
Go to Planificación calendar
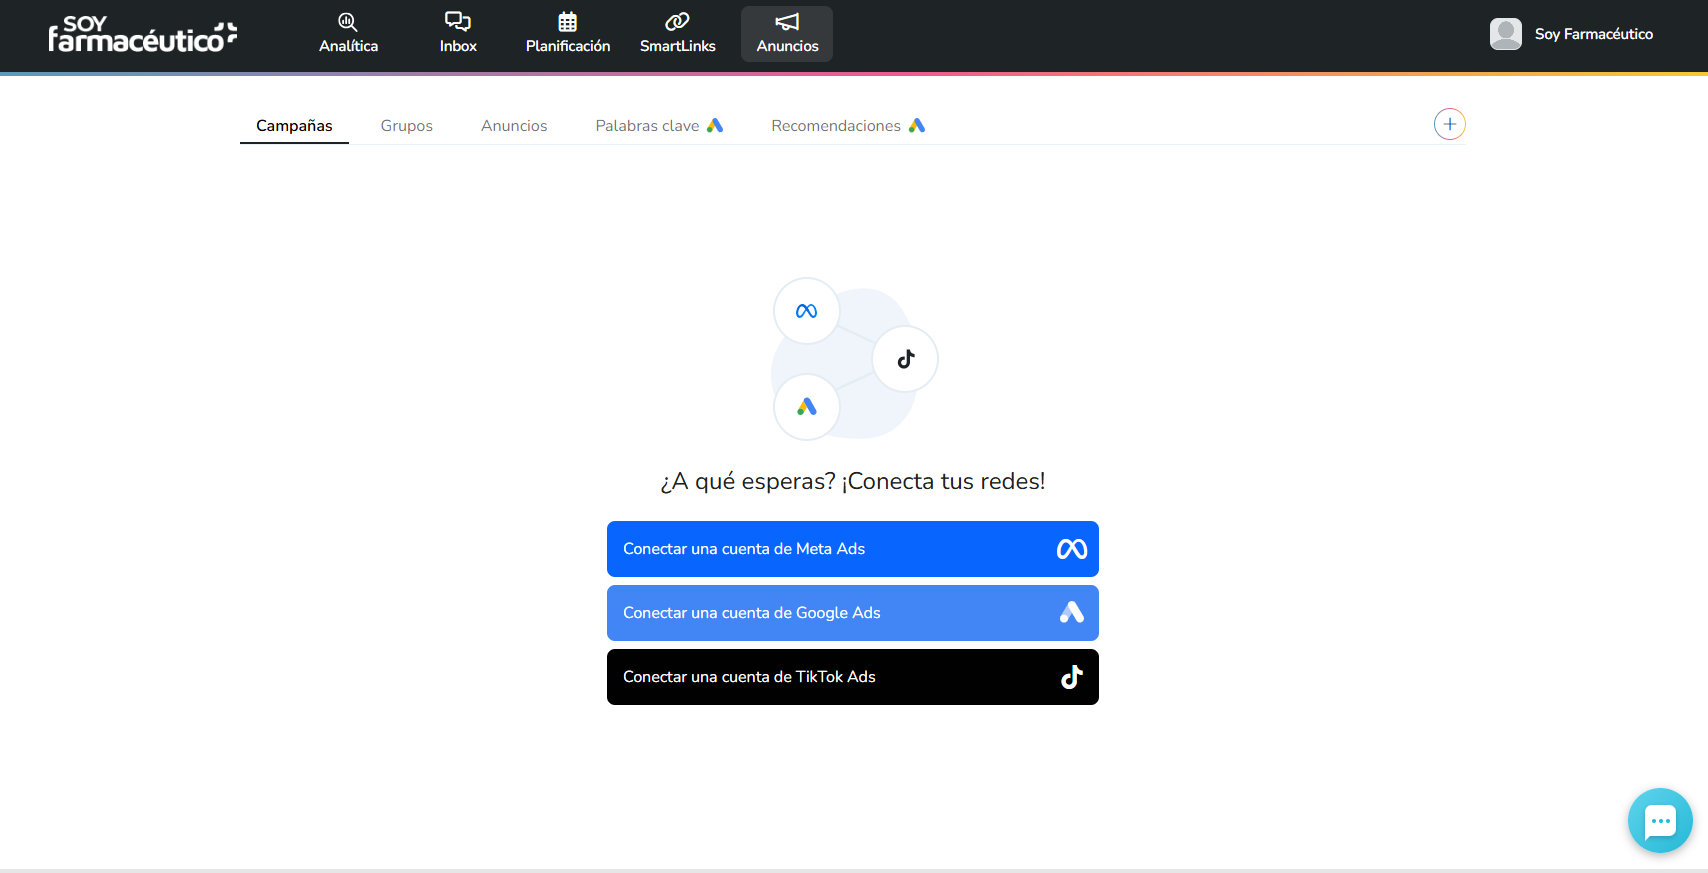coord(568,34)
